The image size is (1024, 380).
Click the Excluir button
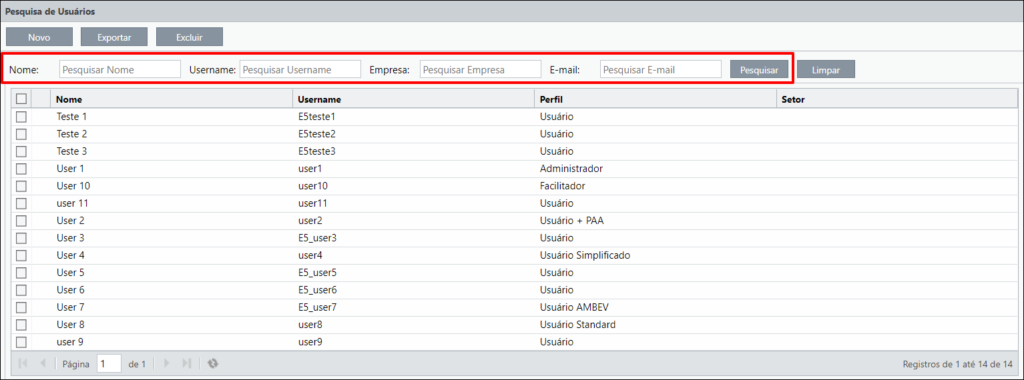point(189,37)
